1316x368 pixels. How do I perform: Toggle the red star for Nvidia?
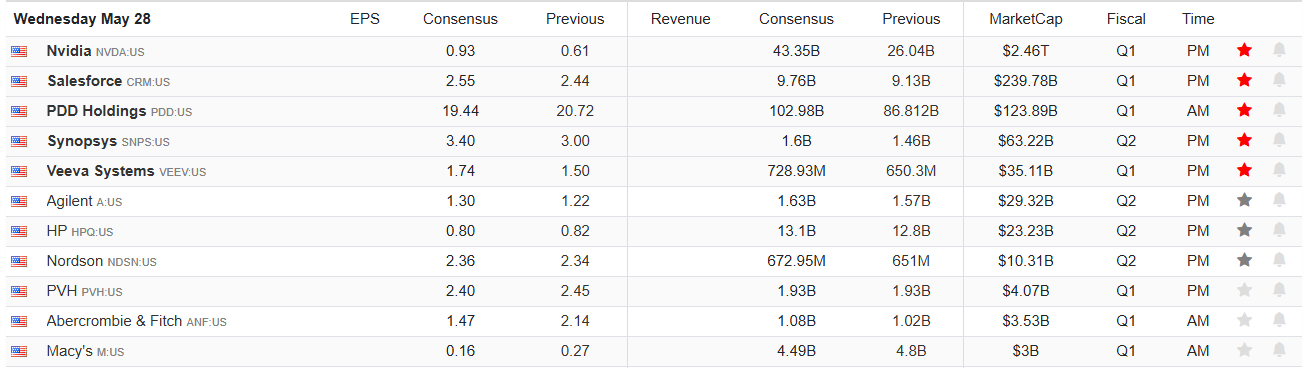(x=1244, y=50)
